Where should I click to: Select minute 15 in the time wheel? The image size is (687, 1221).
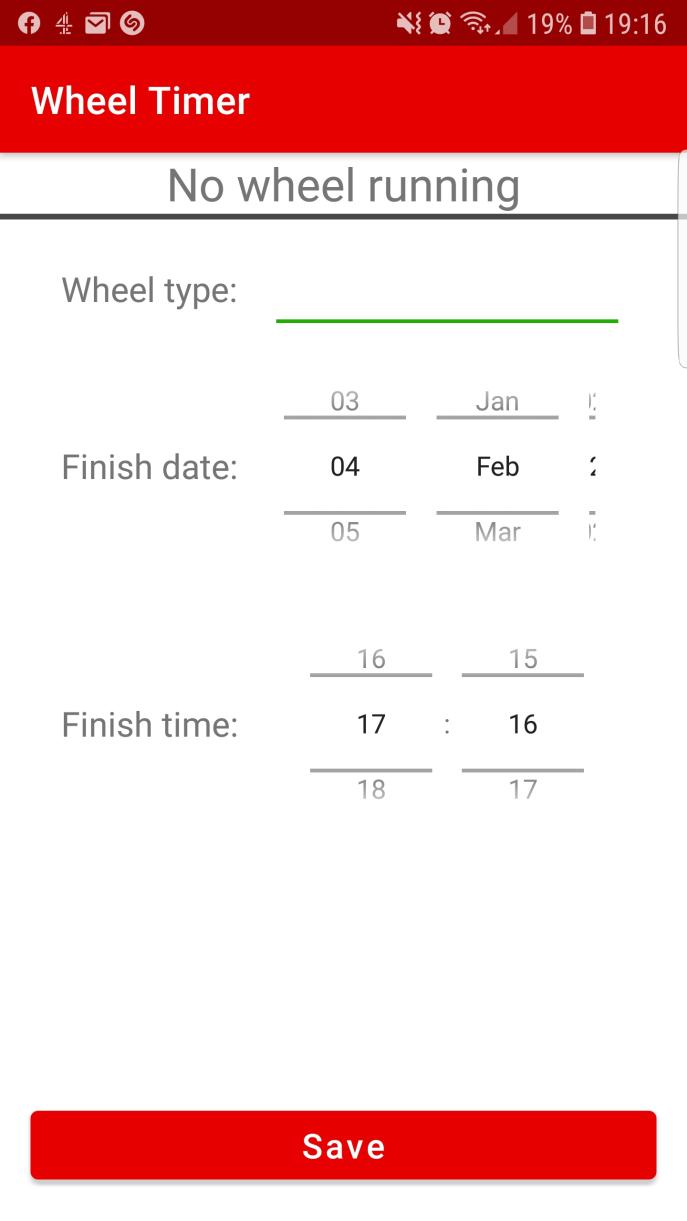click(x=522, y=658)
